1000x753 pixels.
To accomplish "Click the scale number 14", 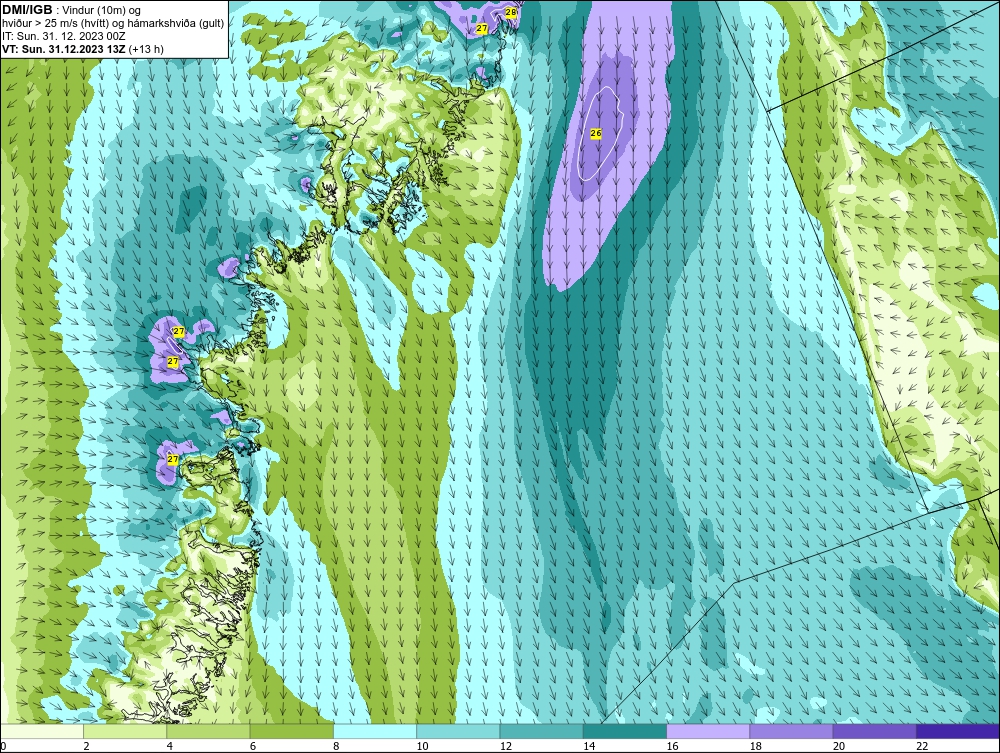I will tap(589, 747).
